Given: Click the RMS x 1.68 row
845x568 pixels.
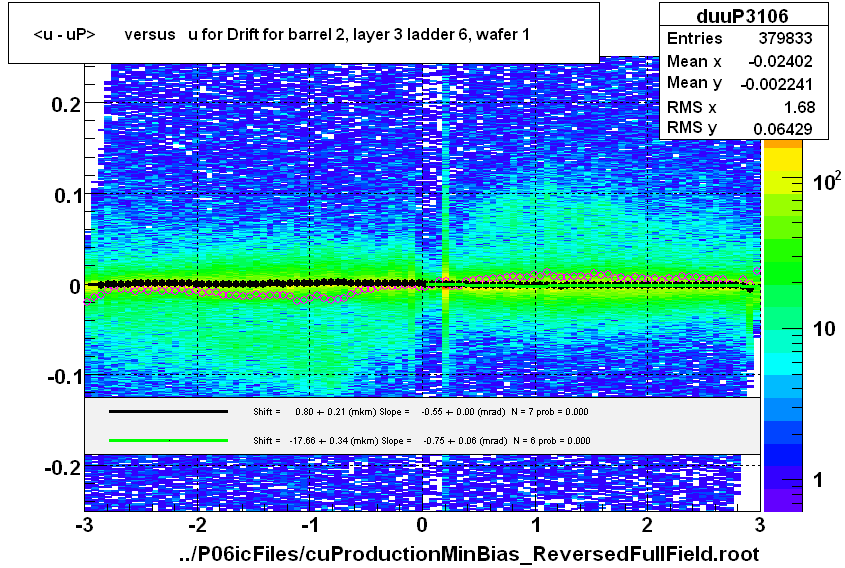Looking at the screenshot, I should [739, 107].
